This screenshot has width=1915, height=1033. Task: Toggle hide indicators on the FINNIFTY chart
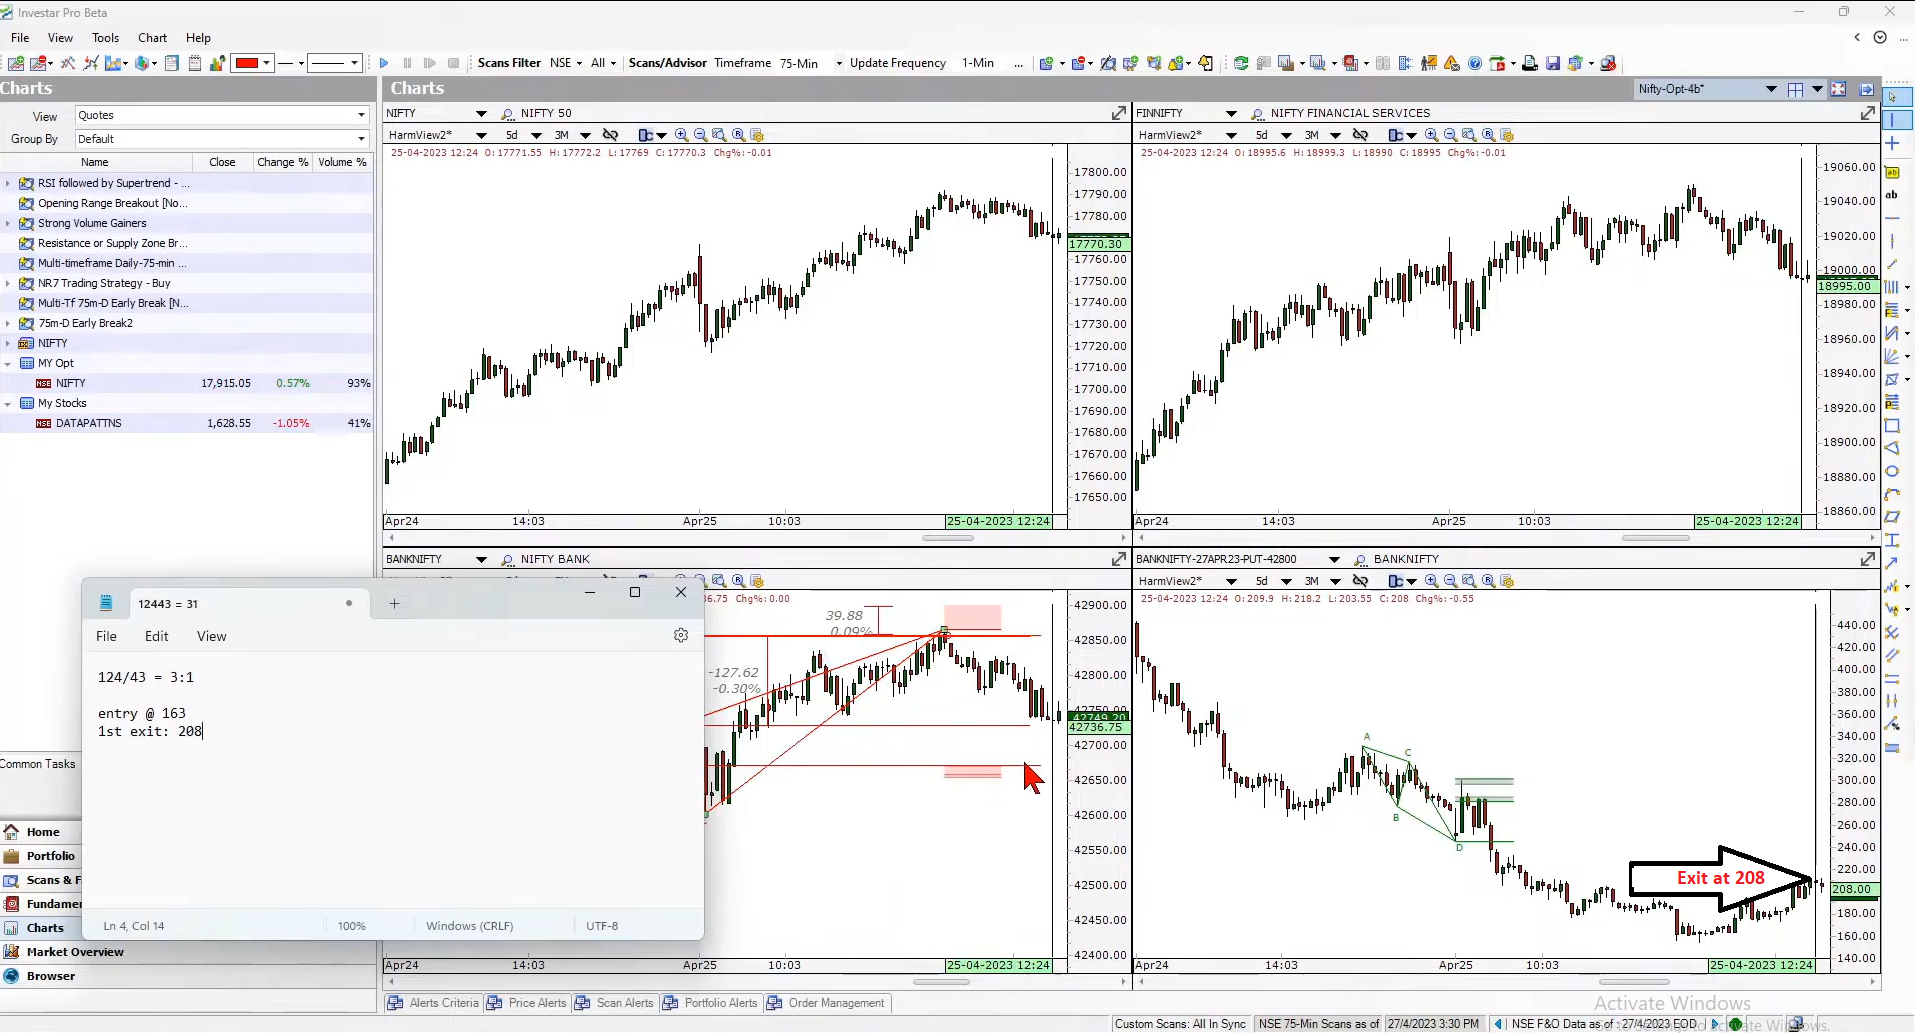(x=1361, y=135)
